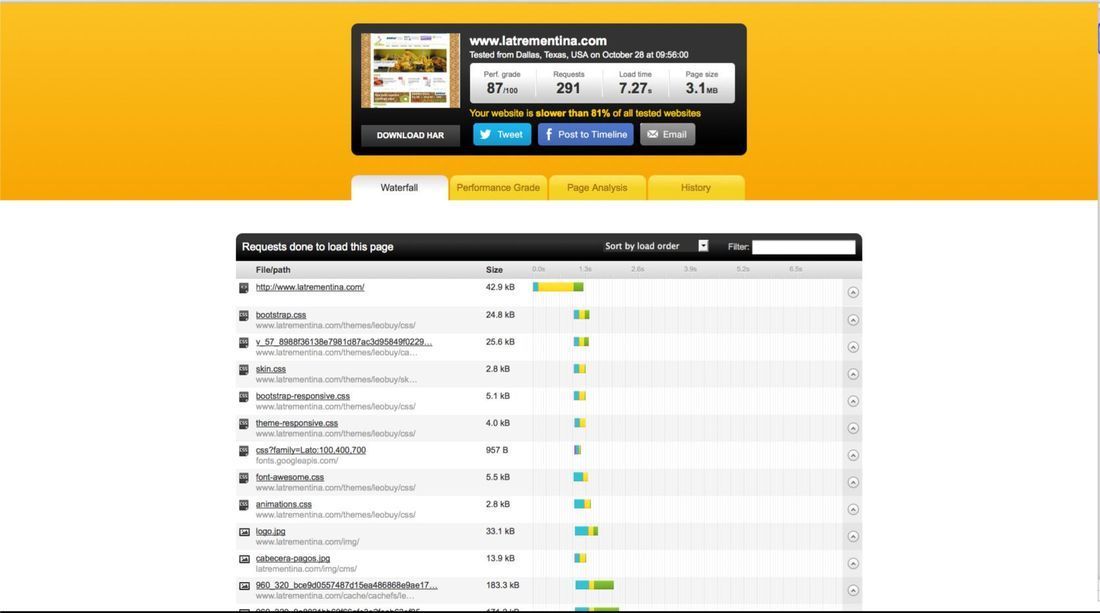Click the Email share button
Viewport: 1100px width, 613px height.
click(667, 134)
